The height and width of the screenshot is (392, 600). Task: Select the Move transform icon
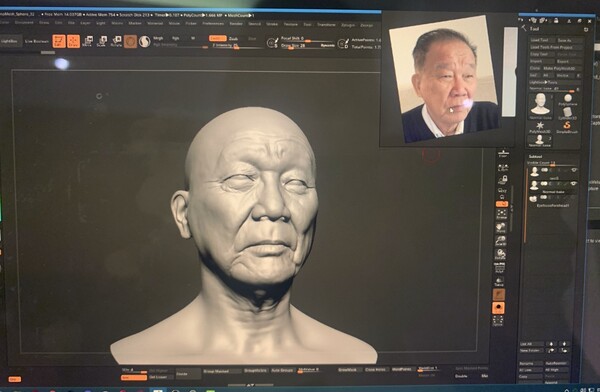[x=88, y=41]
